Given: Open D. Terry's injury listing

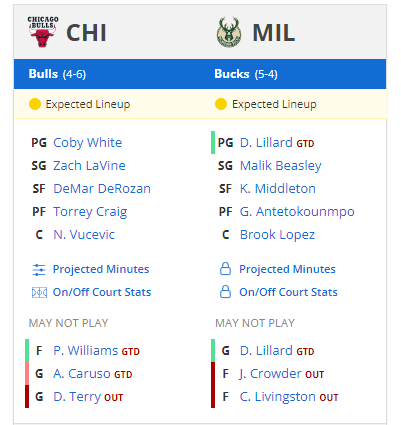Looking at the screenshot, I should pyautogui.click(x=77, y=397).
